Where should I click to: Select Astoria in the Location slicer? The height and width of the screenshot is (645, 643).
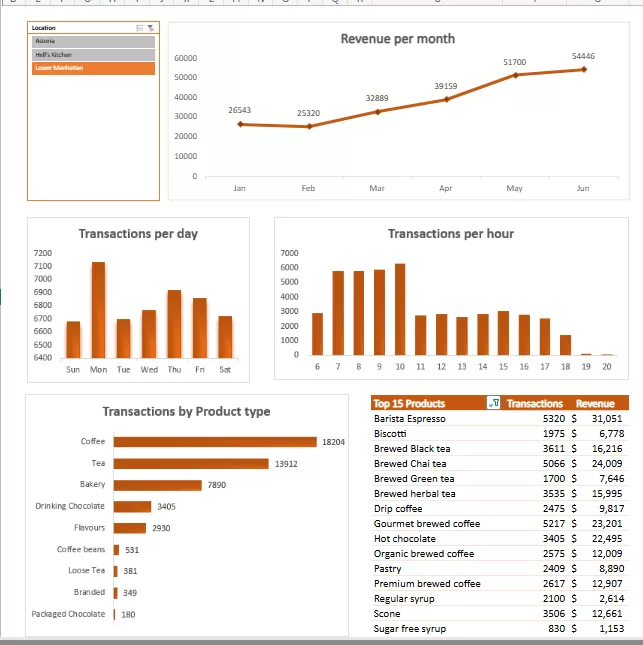point(92,41)
